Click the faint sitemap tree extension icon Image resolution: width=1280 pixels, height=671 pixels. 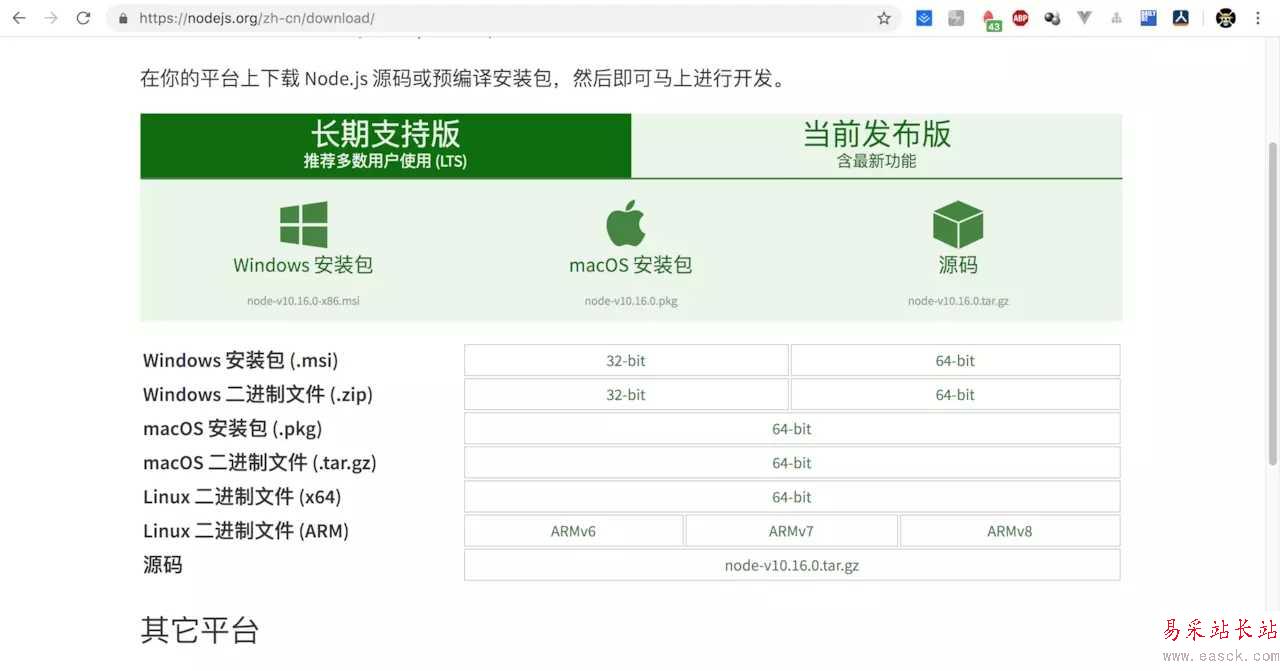pyautogui.click(x=1116, y=18)
